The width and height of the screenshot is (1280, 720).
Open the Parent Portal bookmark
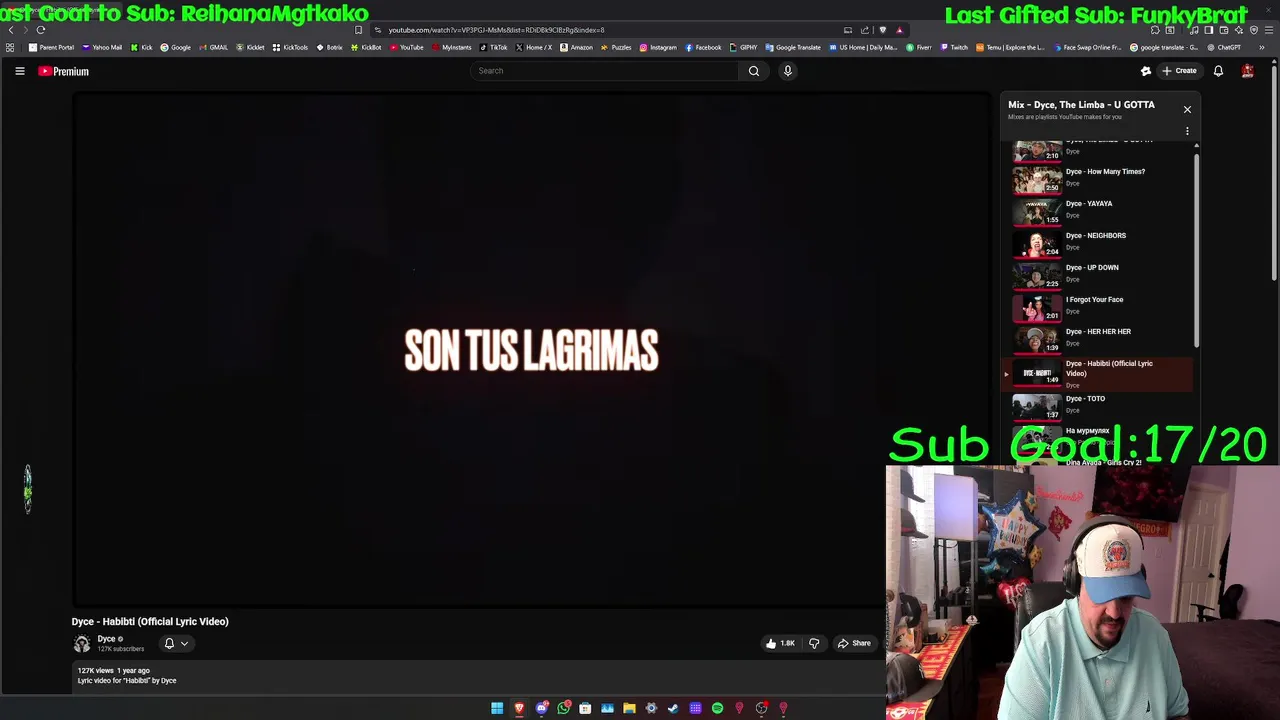pyautogui.click(x=52, y=47)
